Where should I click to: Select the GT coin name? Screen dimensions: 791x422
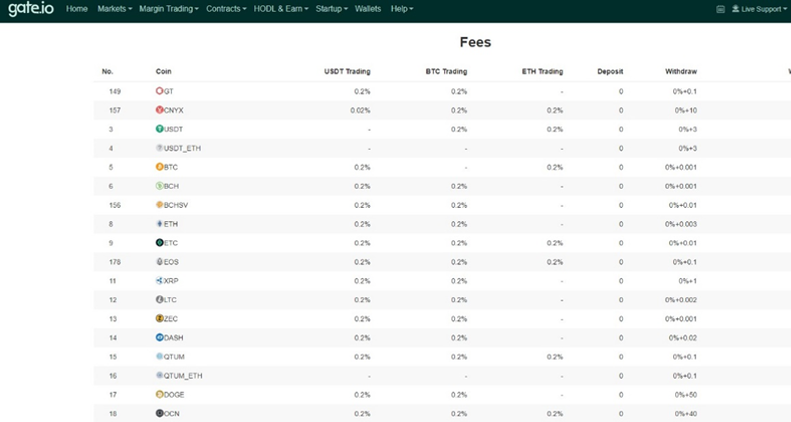click(x=168, y=91)
